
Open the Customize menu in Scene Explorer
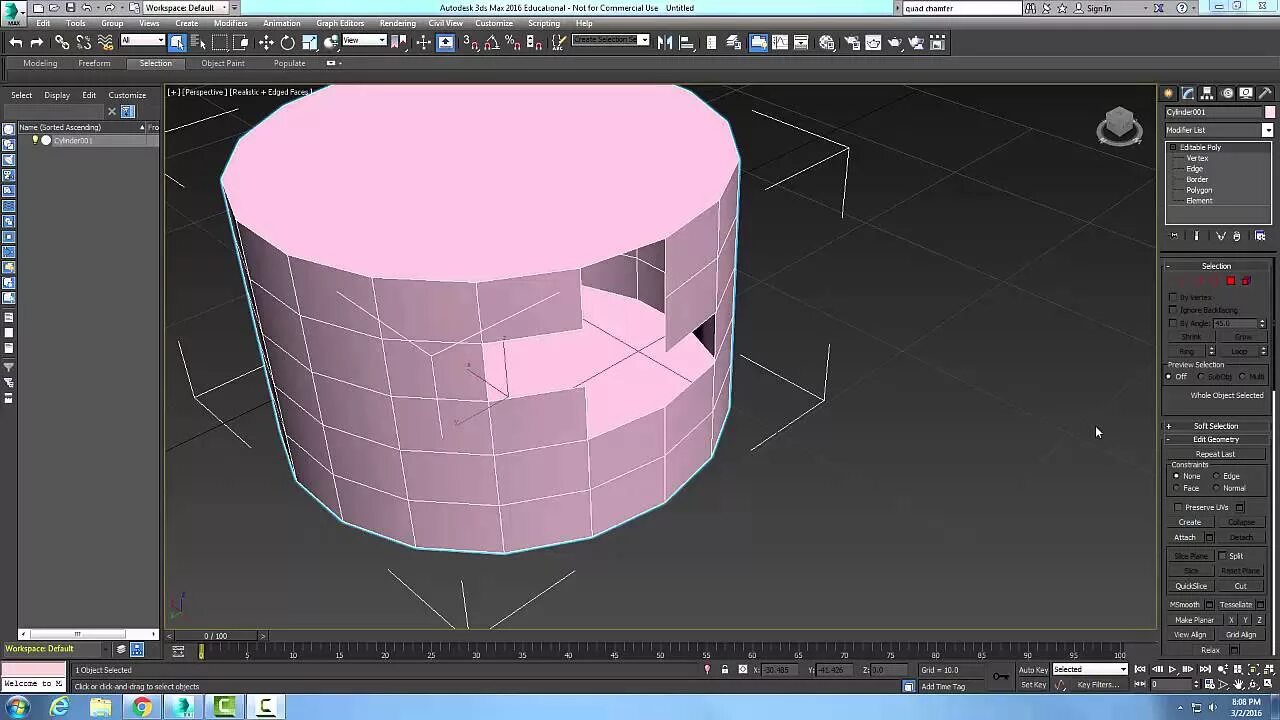point(127,95)
